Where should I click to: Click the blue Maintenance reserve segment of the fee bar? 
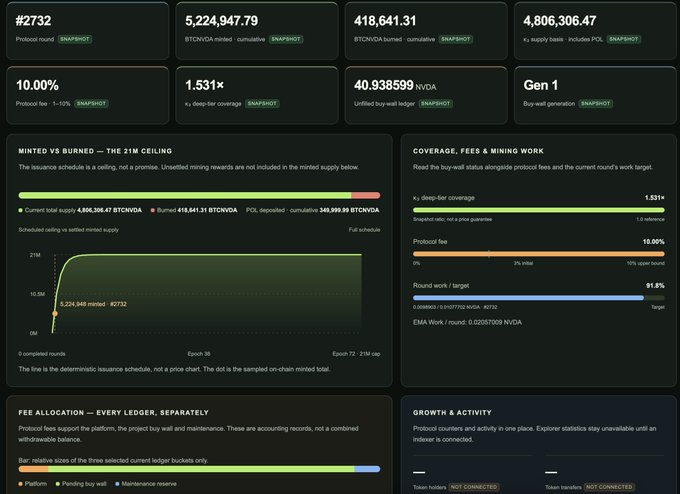367,469
